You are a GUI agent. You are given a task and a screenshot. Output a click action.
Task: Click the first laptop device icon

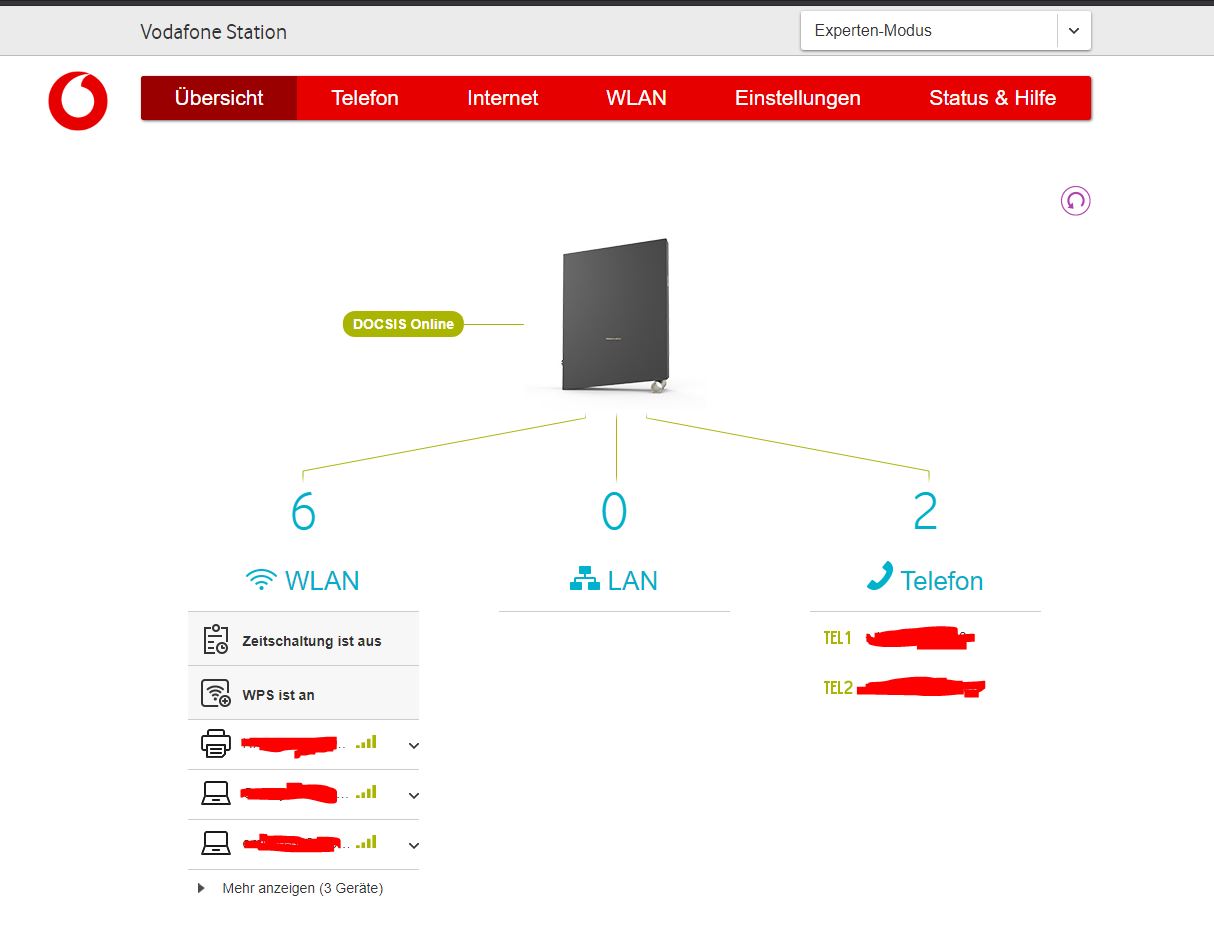[x=216, y=793]
